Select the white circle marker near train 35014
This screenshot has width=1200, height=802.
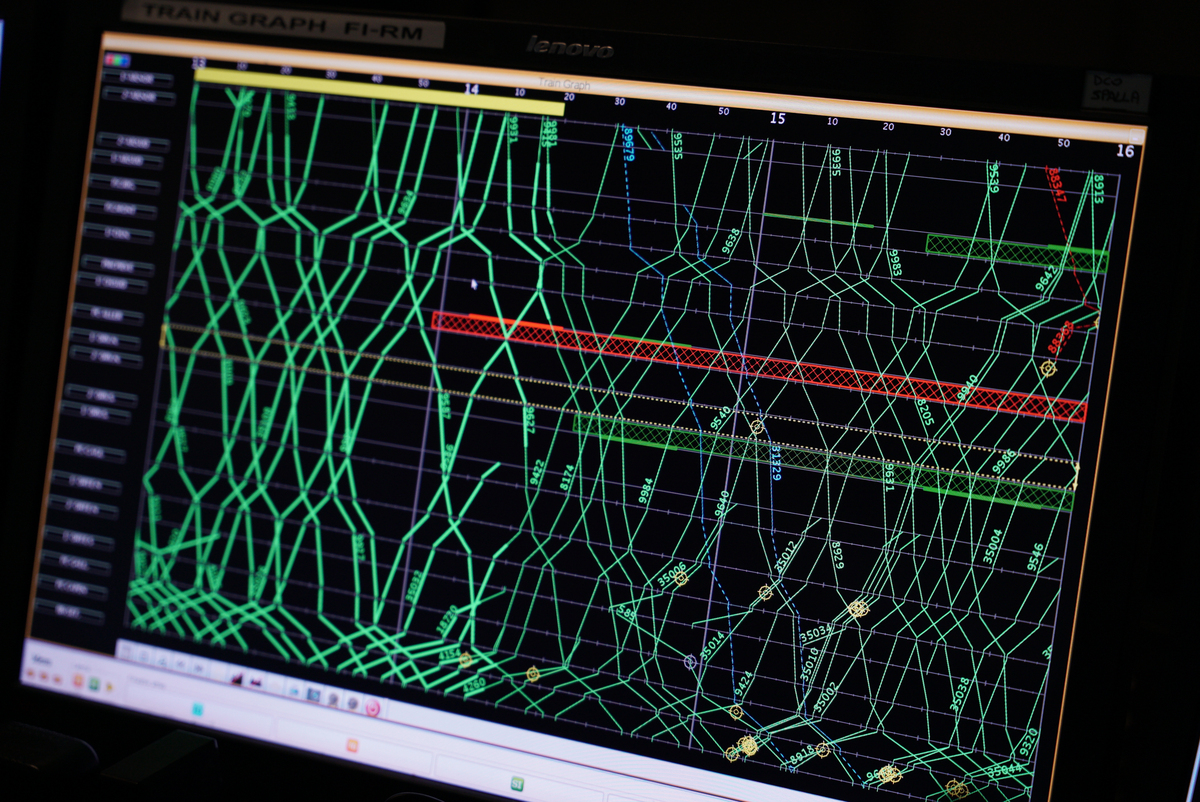tap(690, 661)
